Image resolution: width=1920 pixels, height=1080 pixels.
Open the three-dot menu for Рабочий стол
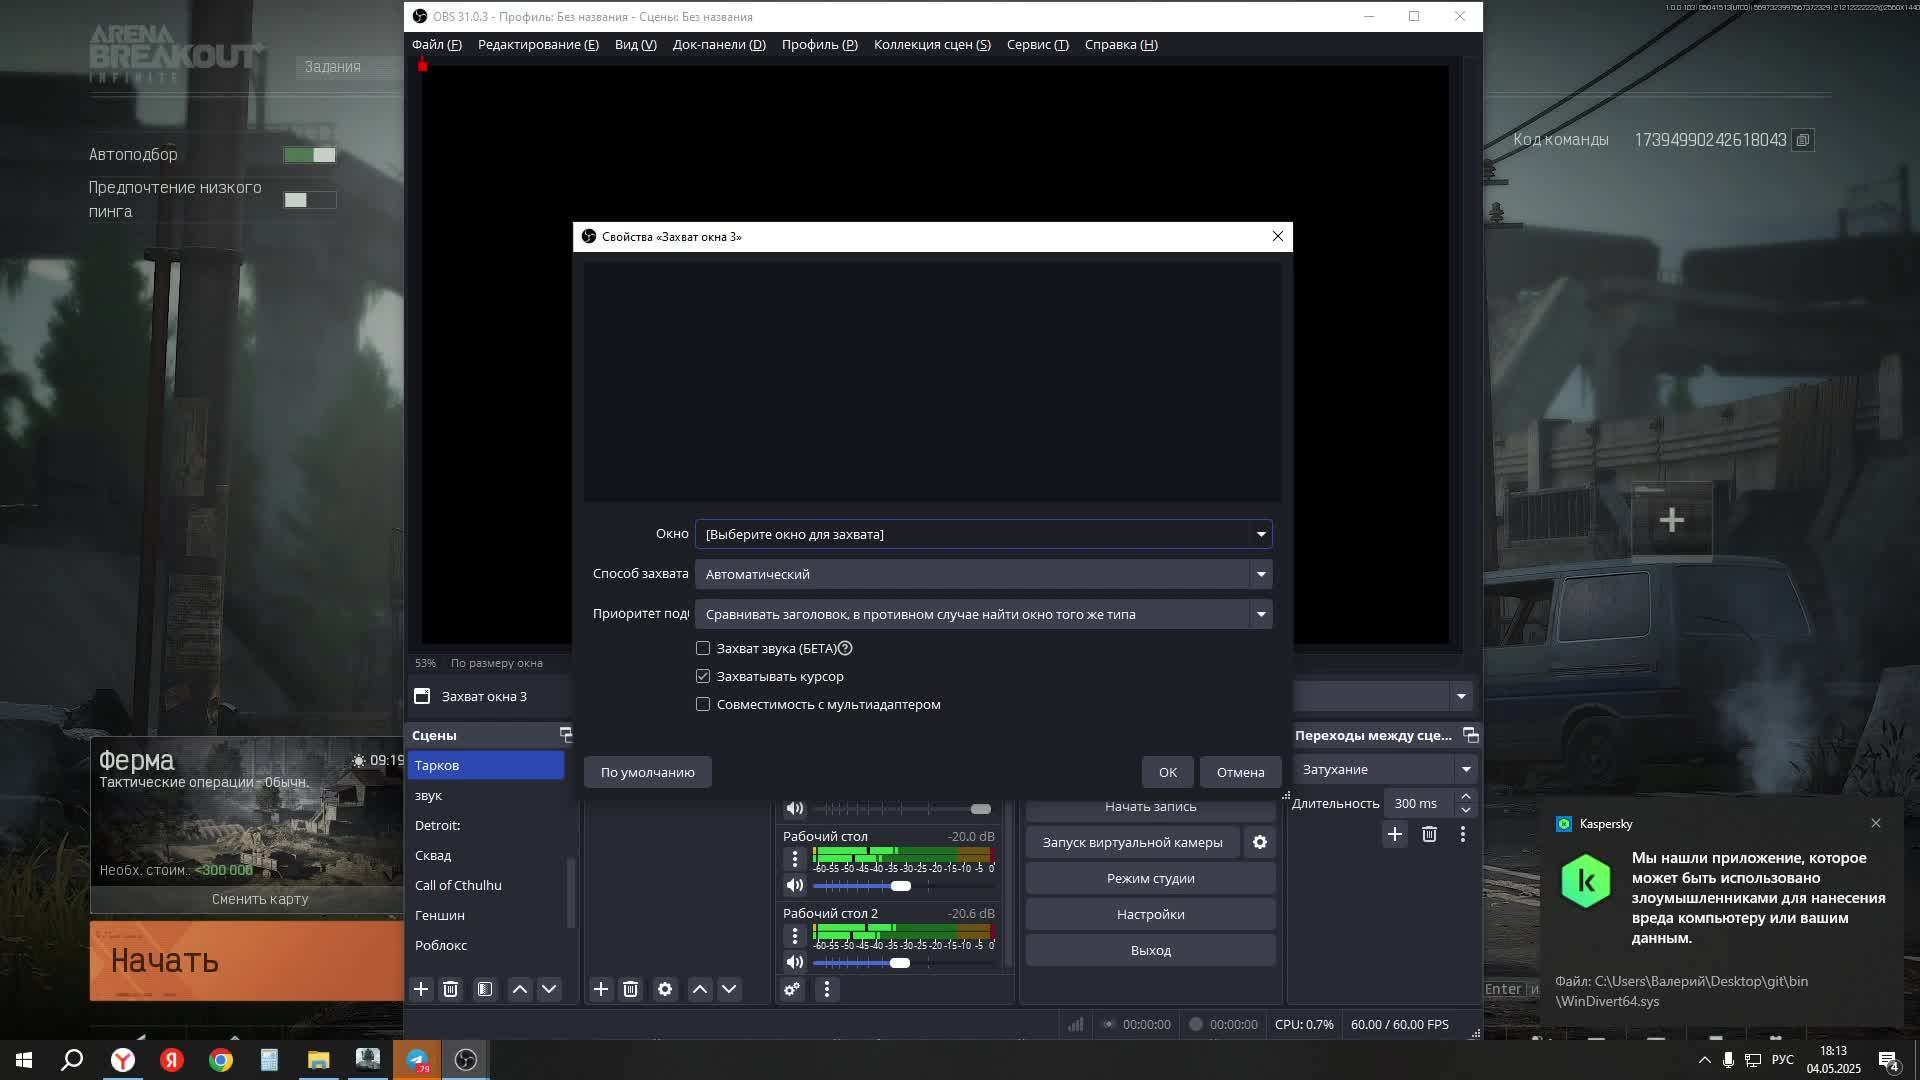coord(795,858)
